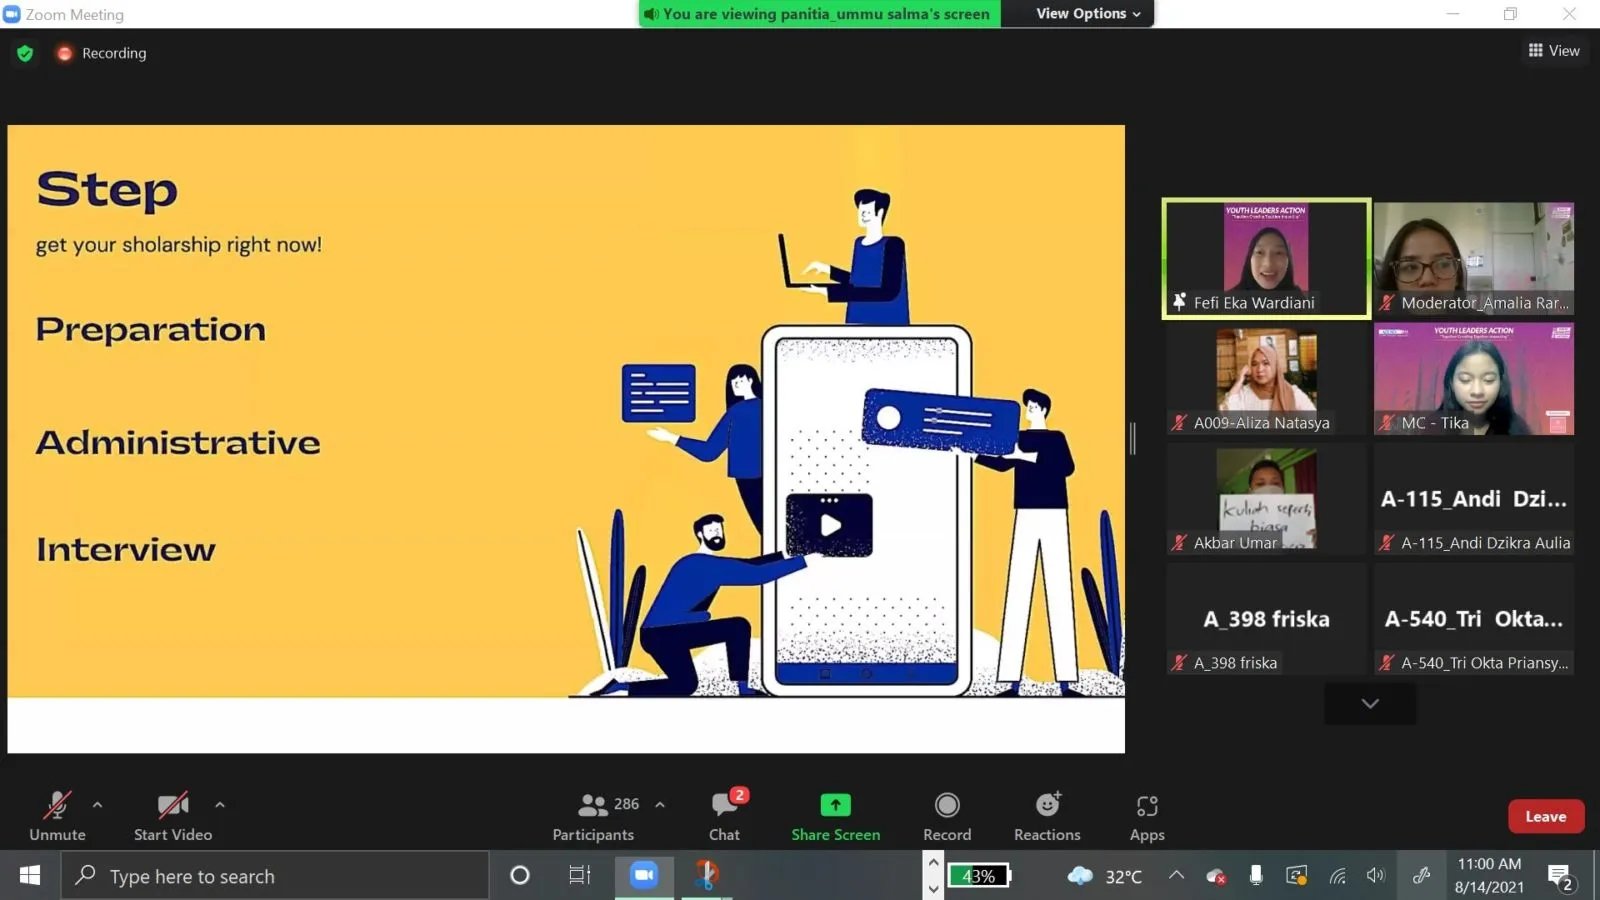Toggle the taskbar microphone tray icon
The height and width of the screenshot is (900, 1600).
tap(1256, 876)
